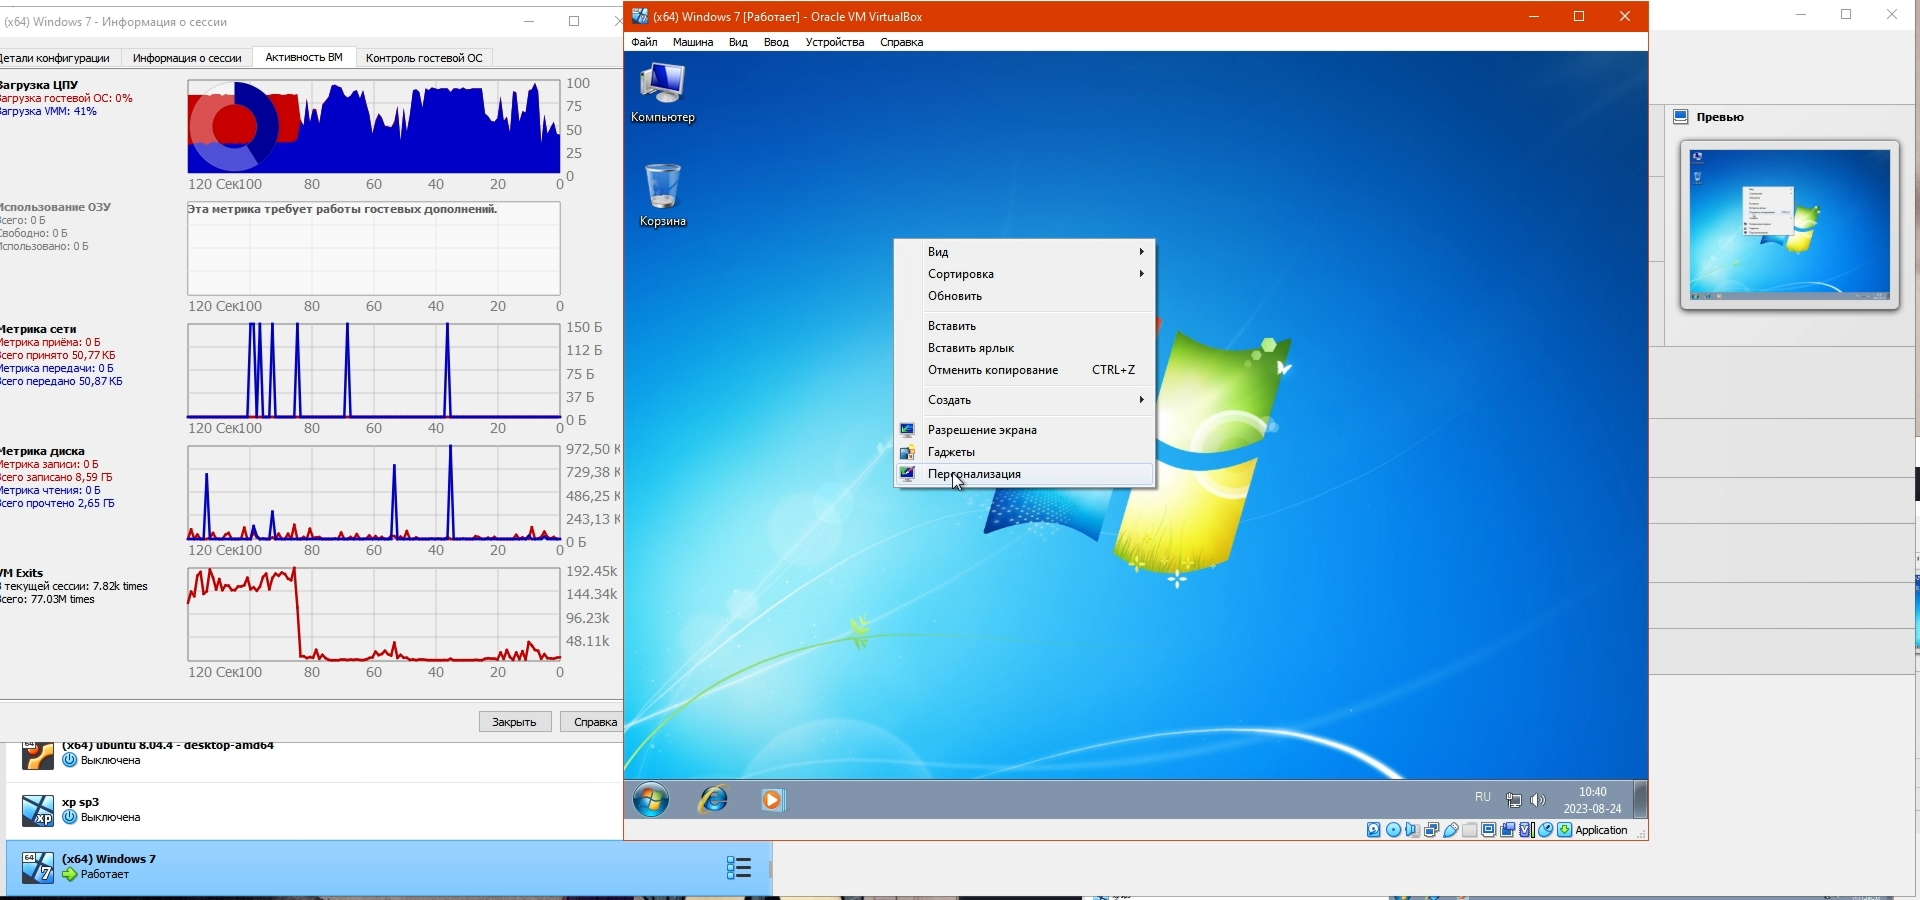Open the Windows 7 Start menu orb

(651, 800)
